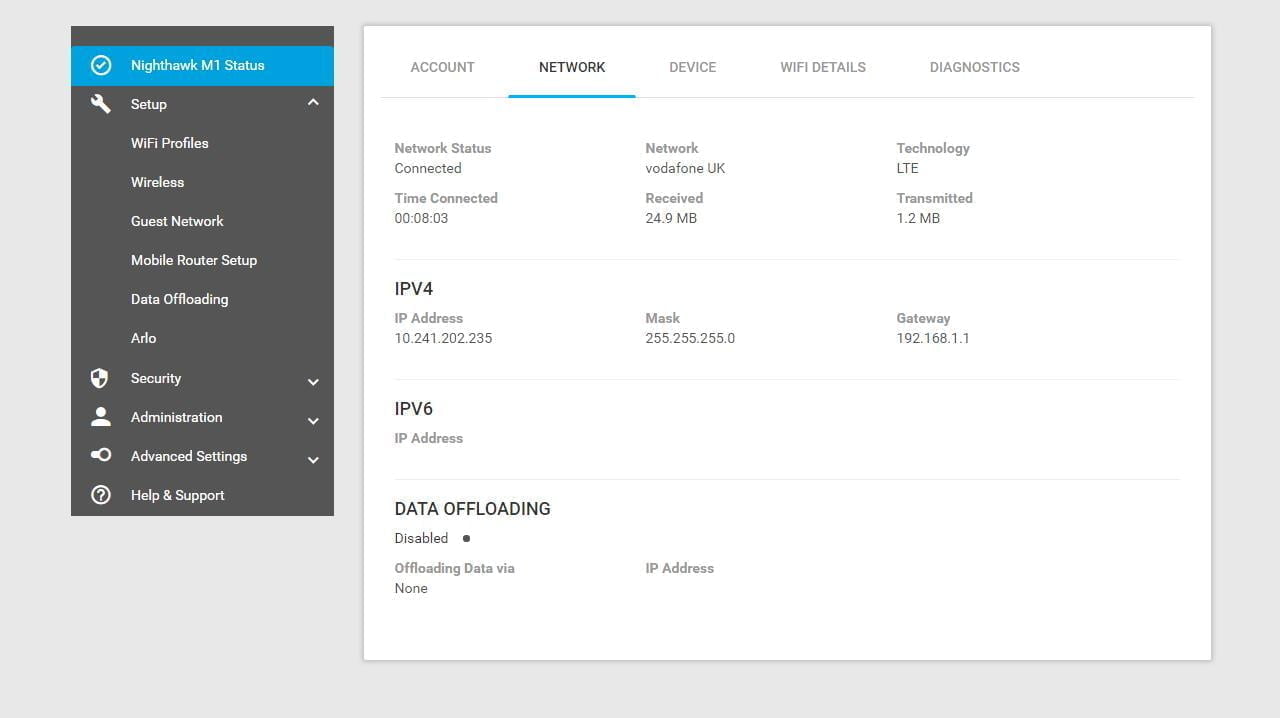The image size is (1280, 718).
Task: Switch to the Account tab
Action: (x=442, y=67)
